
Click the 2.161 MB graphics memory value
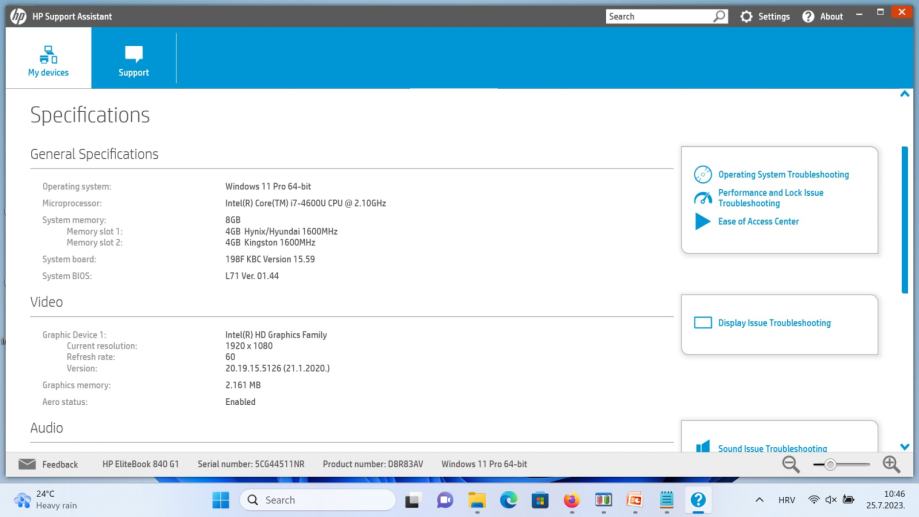tap(243, 385)
